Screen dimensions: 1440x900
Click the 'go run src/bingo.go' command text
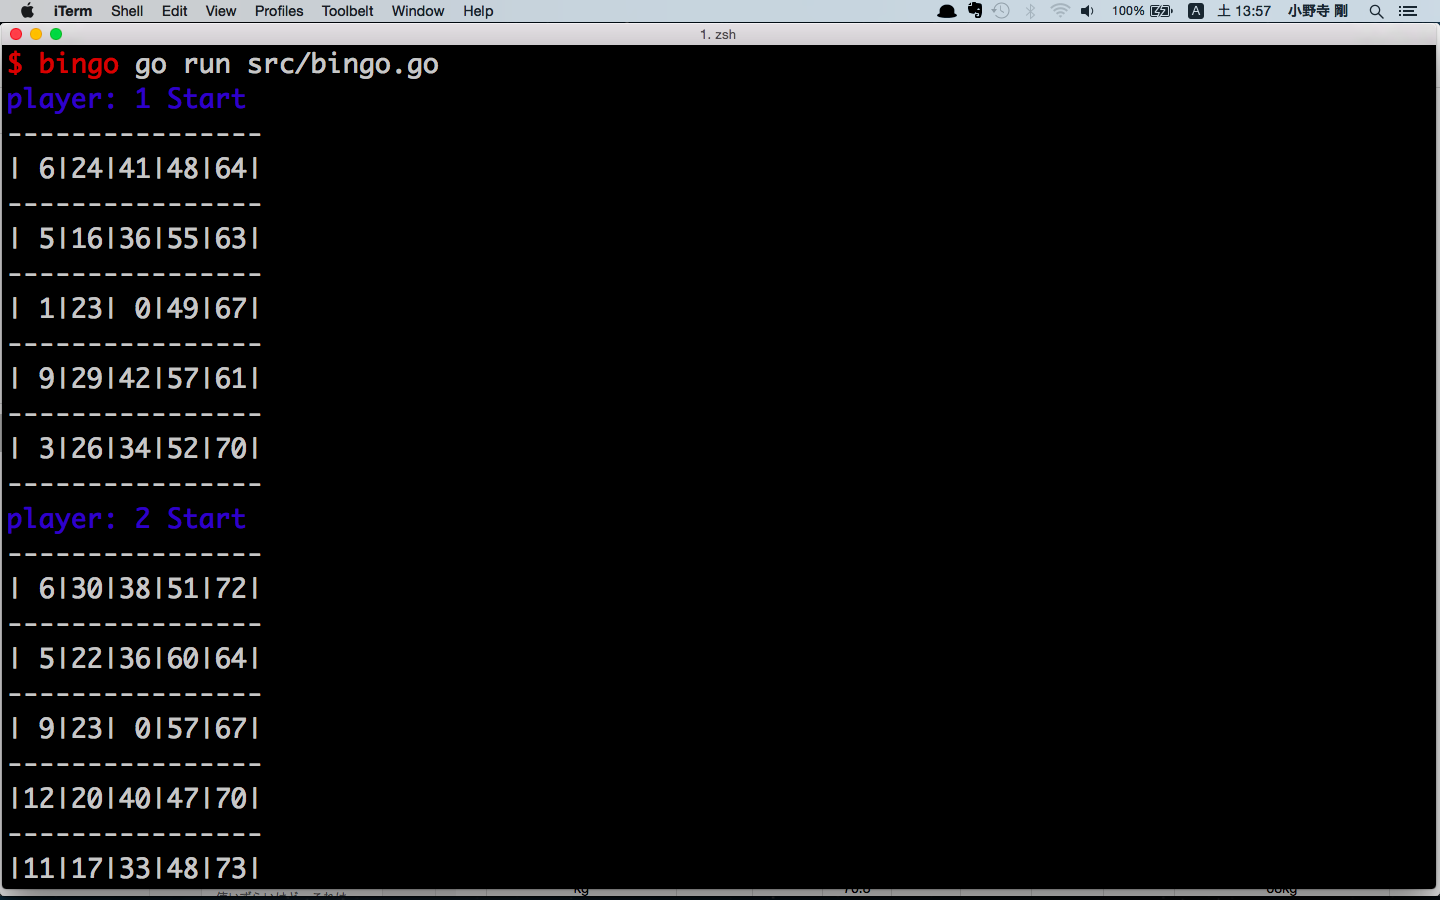pyautogui.click(x=287, y=64)
